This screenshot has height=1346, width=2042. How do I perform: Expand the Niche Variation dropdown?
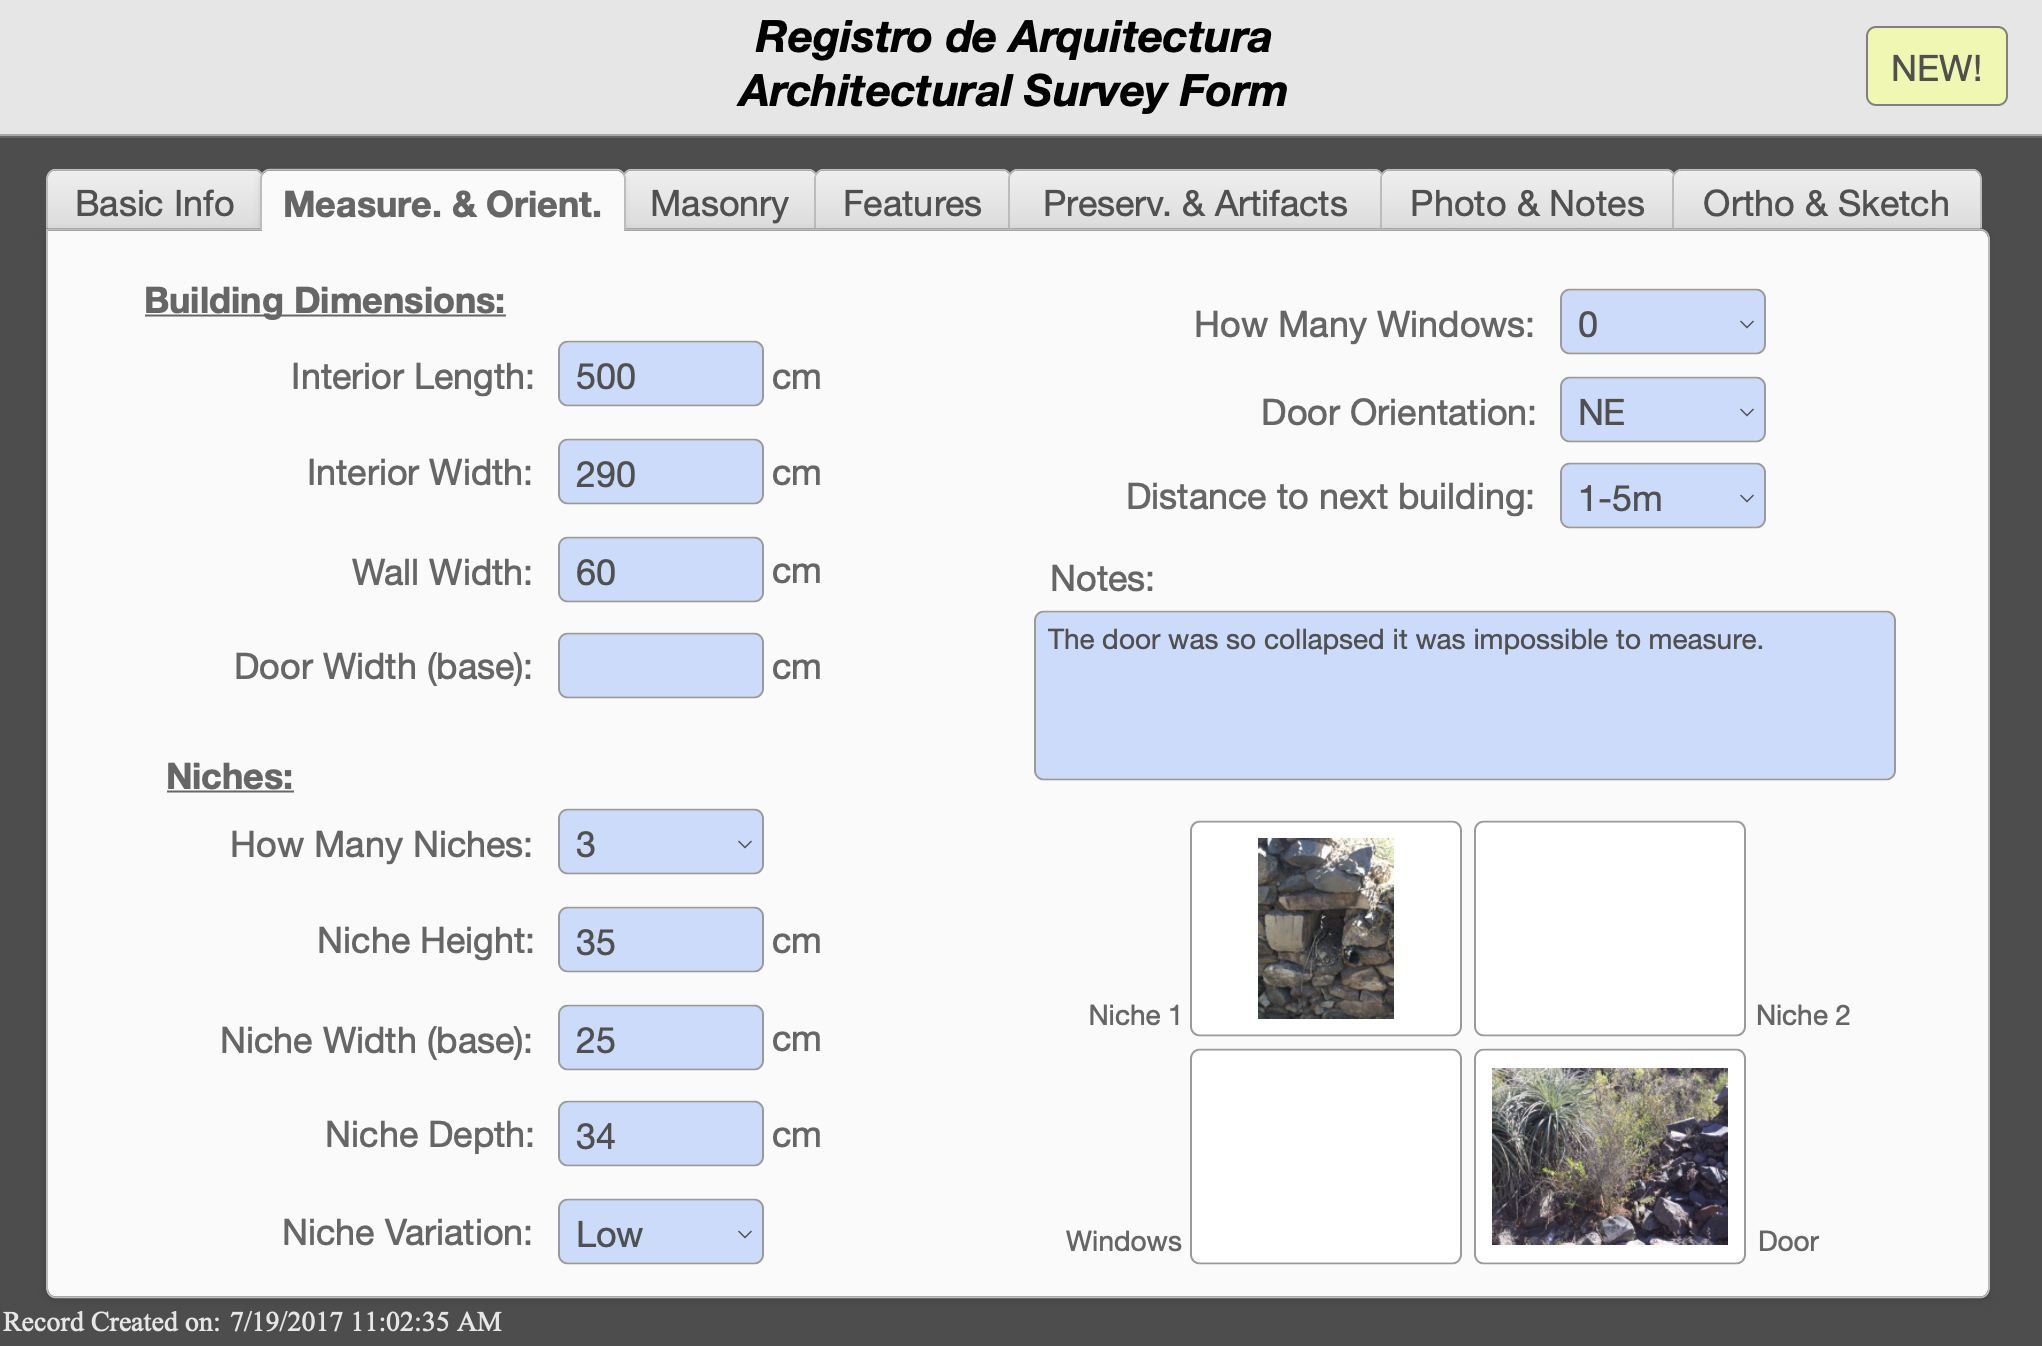(x=660, y=1232)
